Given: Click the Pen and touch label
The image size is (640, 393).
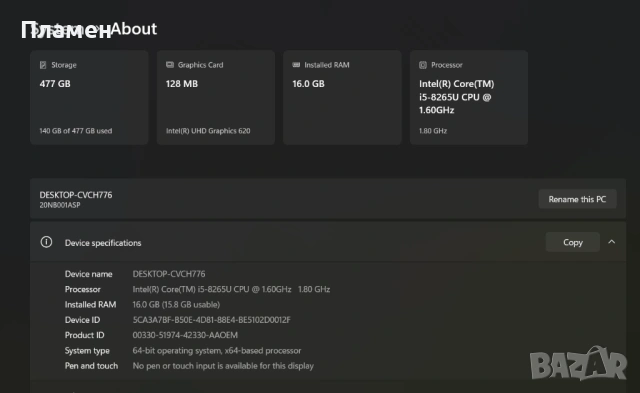Looking at the screenshot, I should pyautogui.click(x=91, y=366).
